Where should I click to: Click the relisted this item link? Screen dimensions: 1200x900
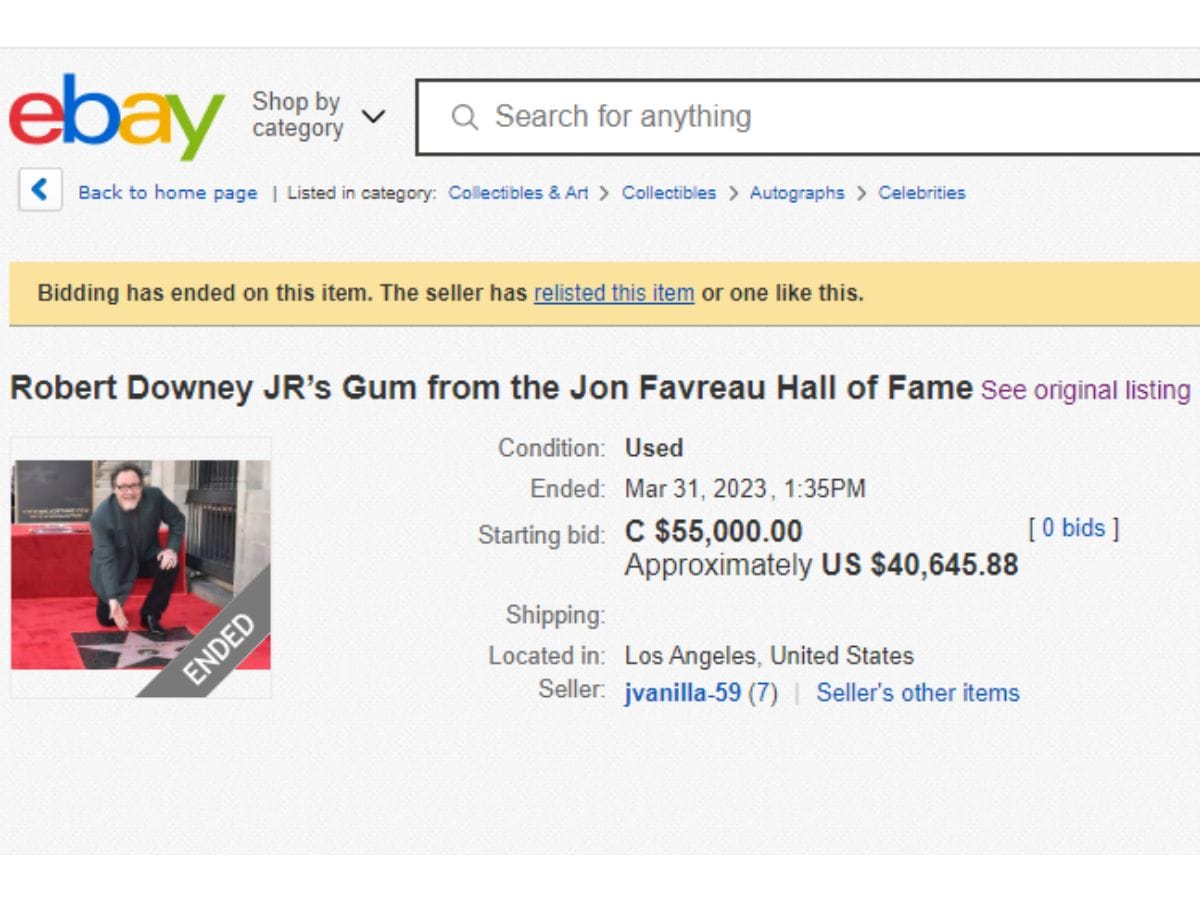614,293
